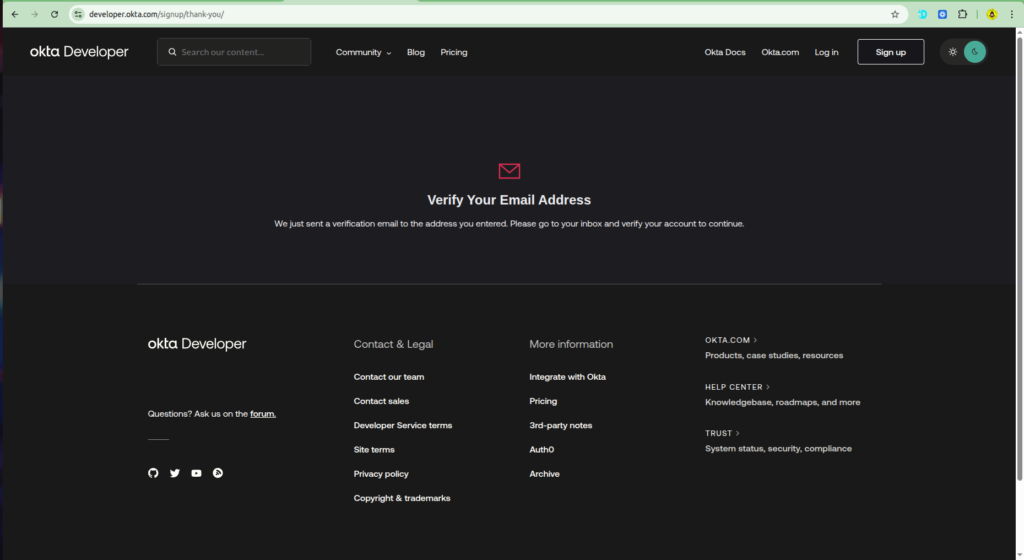Screen dimensions: 1024x560
Task: Open the Twitter icon in footer
Action: point(175,473)
